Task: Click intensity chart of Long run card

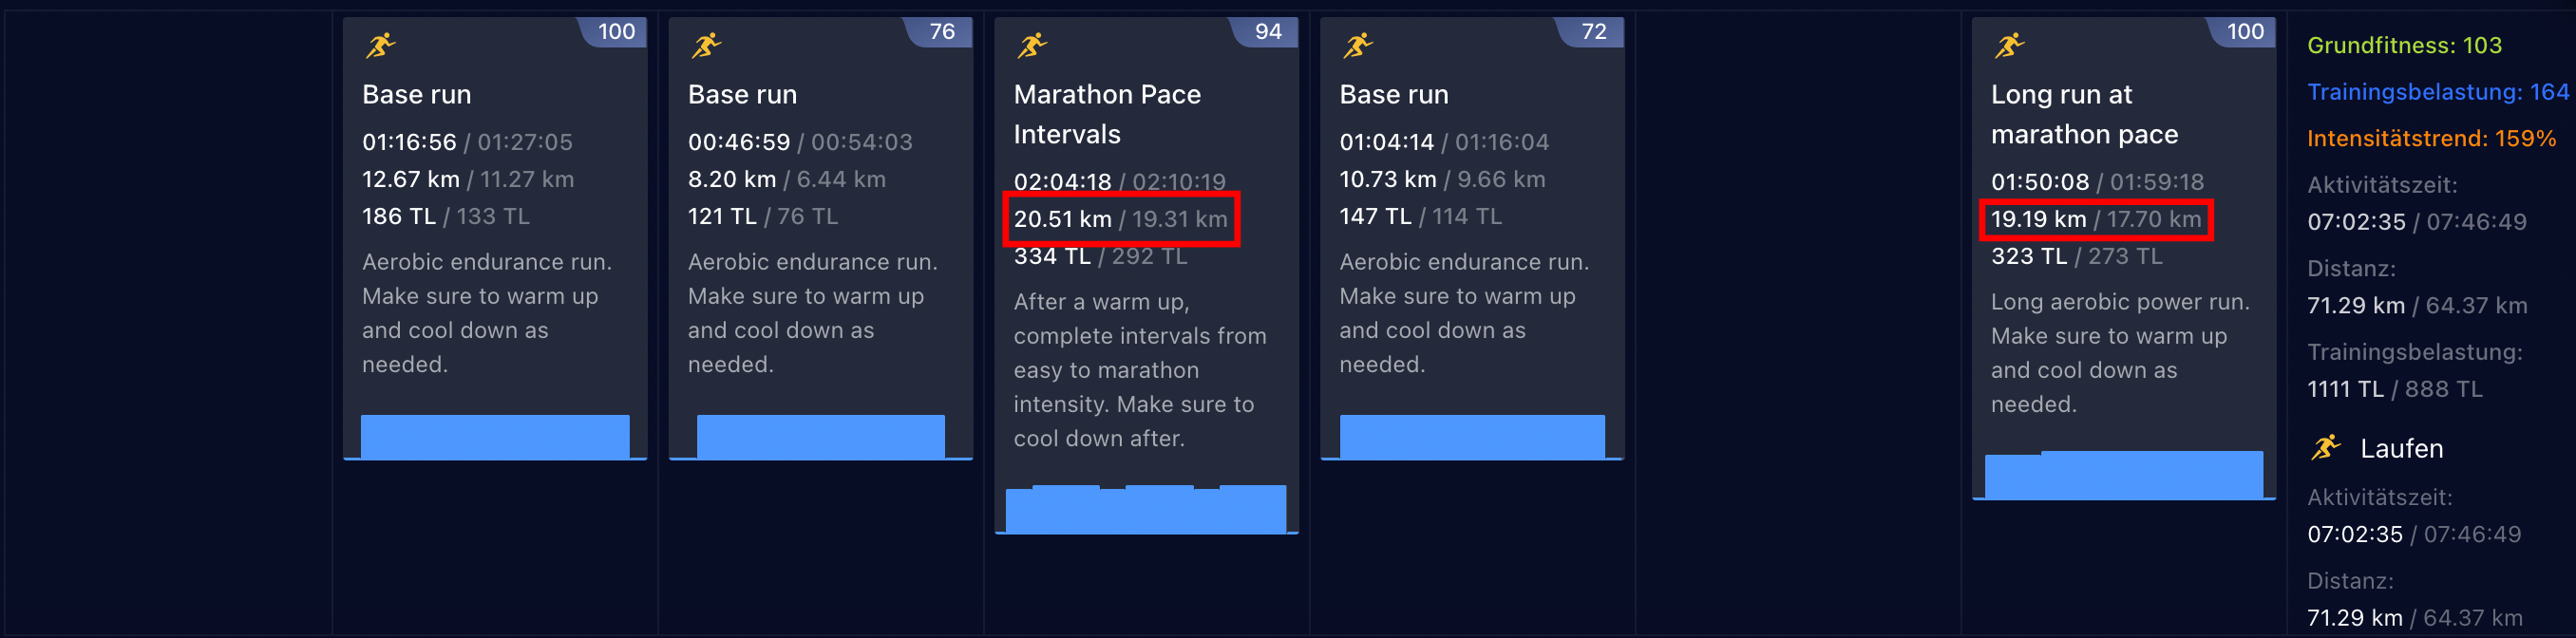Action: pos(2123,474)
